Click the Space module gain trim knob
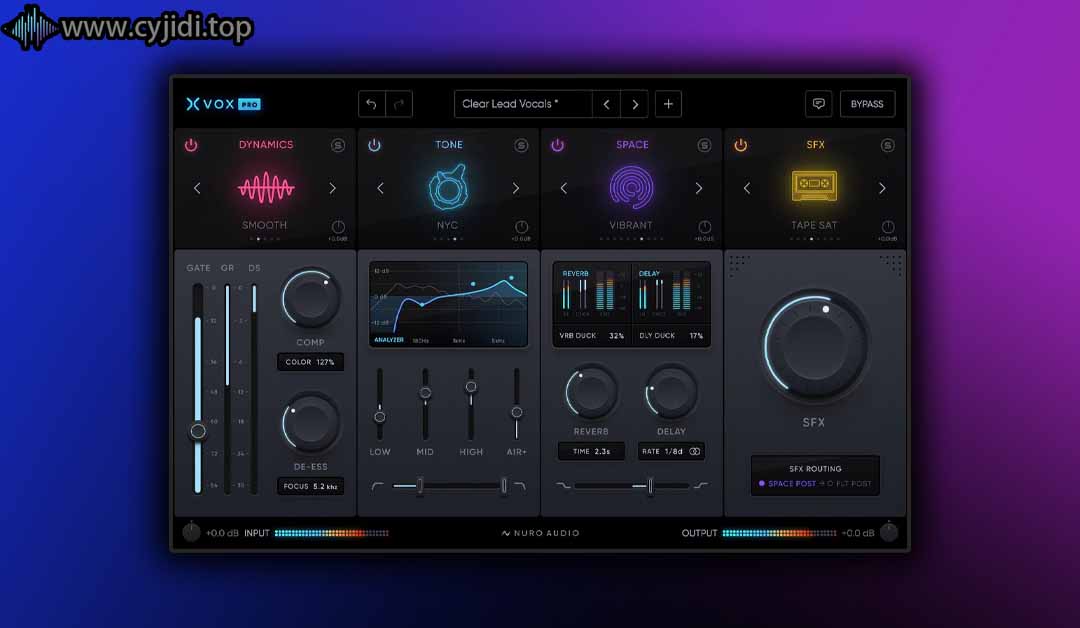 tap(705, 227)
